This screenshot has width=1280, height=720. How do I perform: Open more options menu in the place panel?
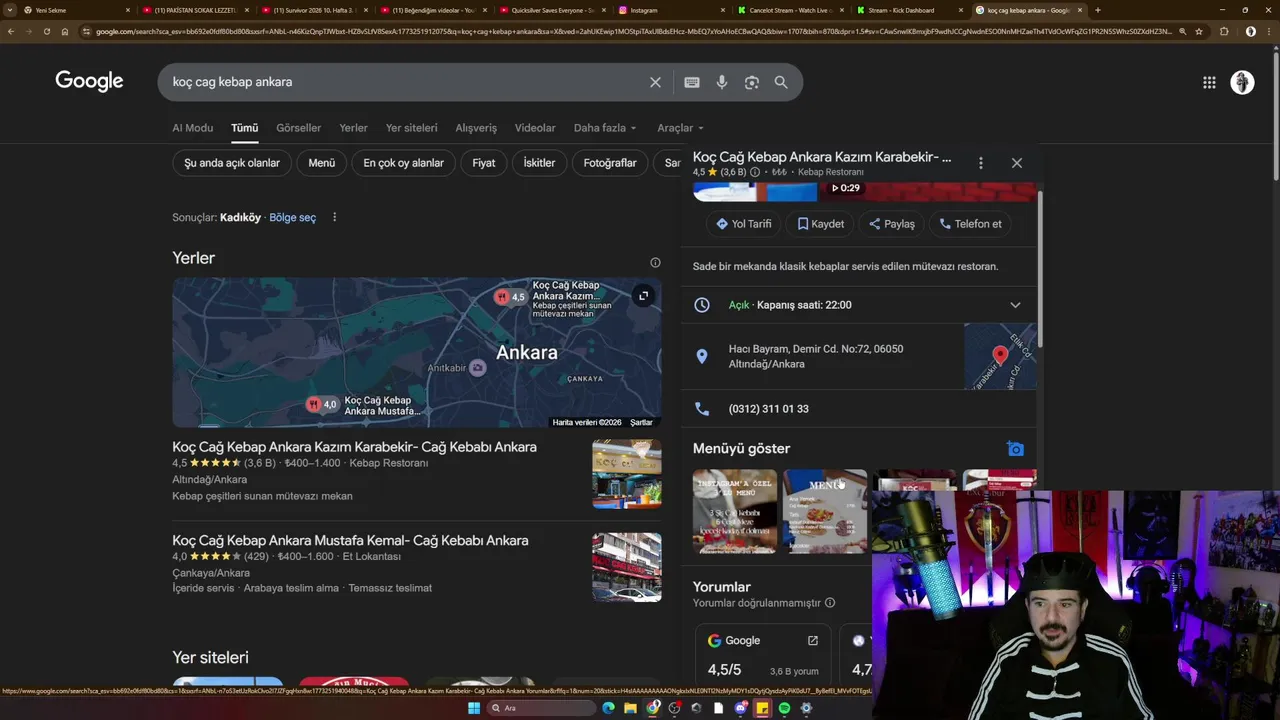pos(980,162)
